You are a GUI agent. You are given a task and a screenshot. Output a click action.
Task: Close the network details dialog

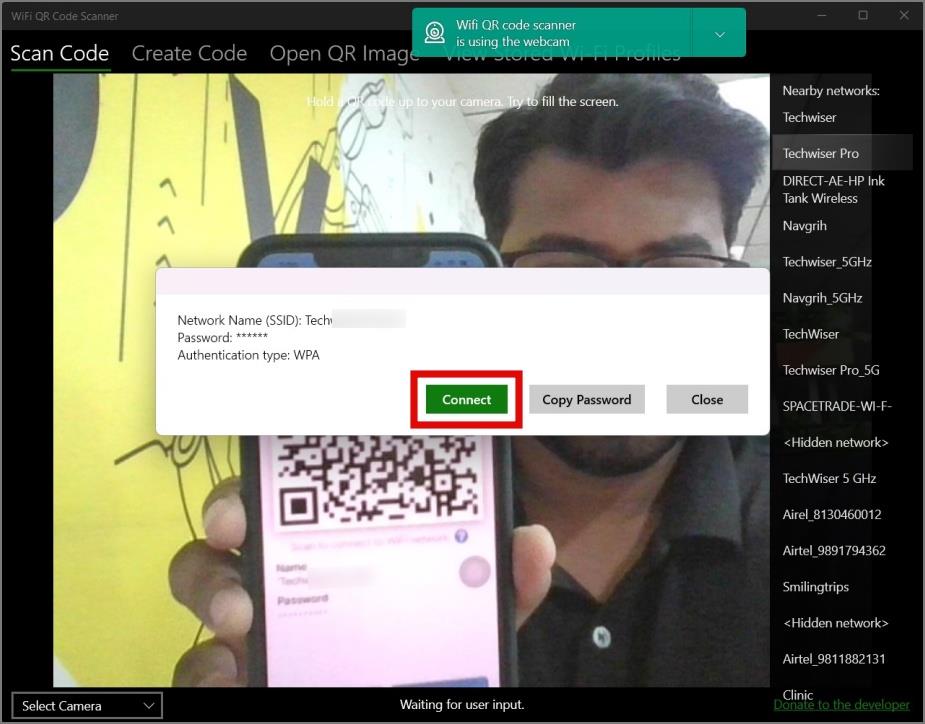coord(707,399)
